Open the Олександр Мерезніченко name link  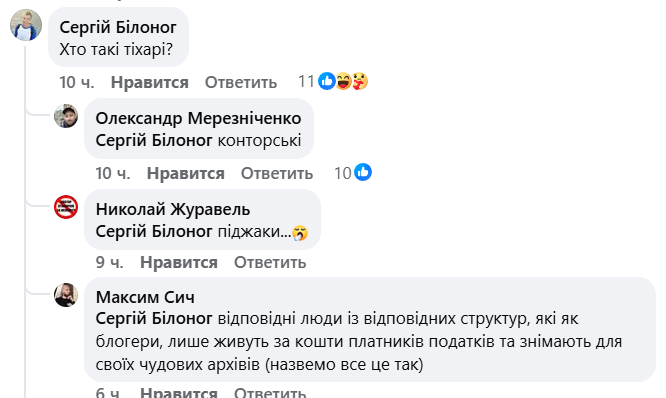(198, 119)
